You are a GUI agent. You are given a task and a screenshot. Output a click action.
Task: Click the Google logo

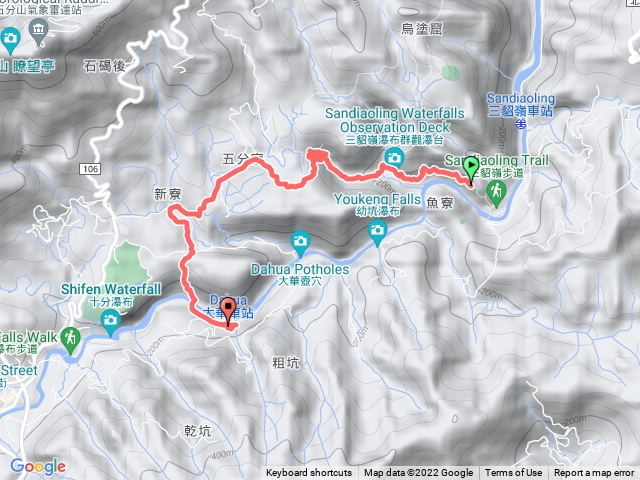[x=38, y=466]
